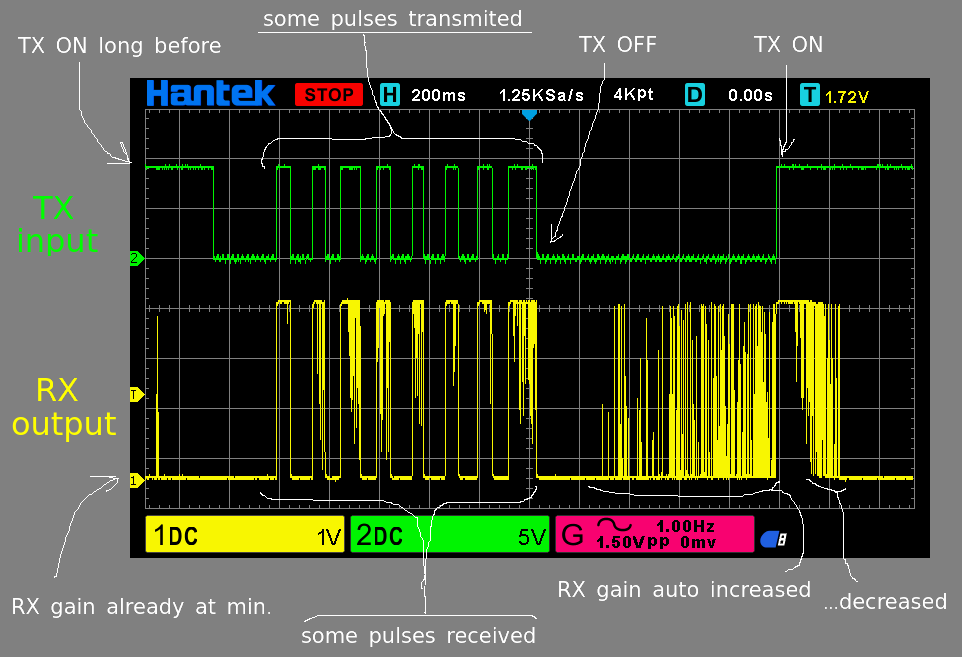
Task: Open the 1.72V trigger level value
Action: point(847,96)
